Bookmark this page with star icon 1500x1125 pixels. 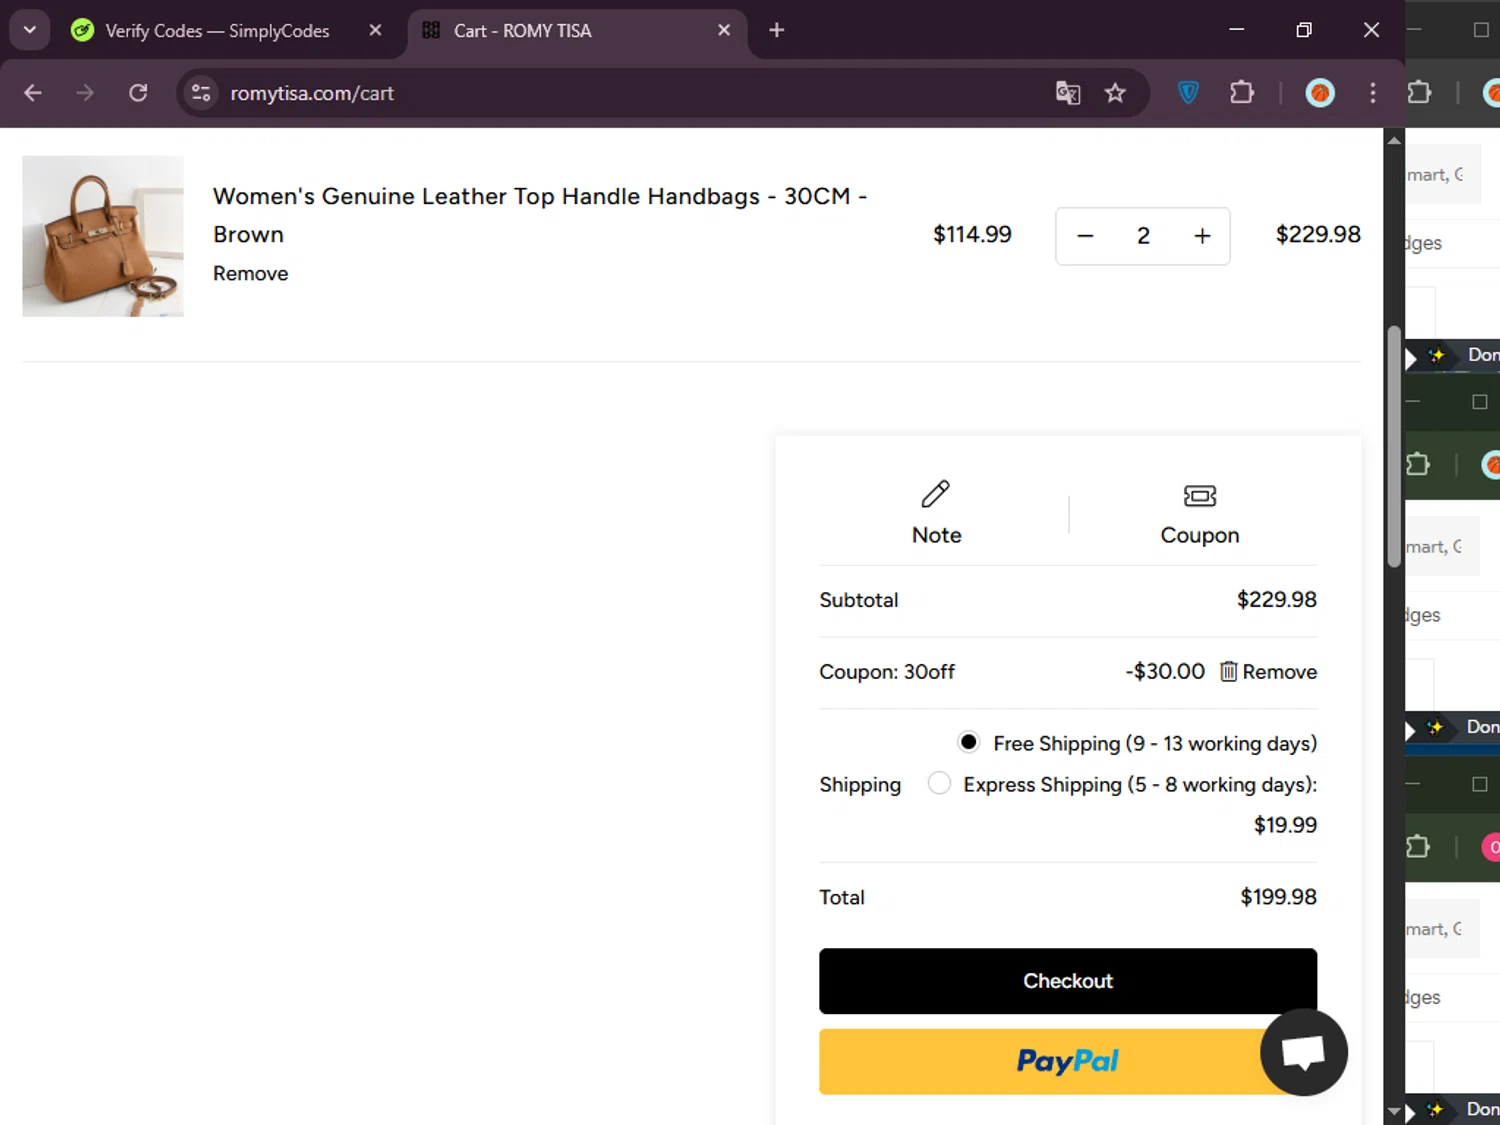[1115, 93]
